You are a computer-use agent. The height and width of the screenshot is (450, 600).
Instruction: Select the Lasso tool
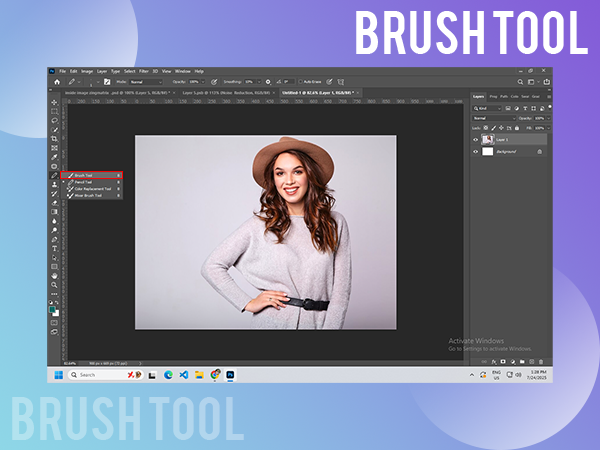[54, 121]
